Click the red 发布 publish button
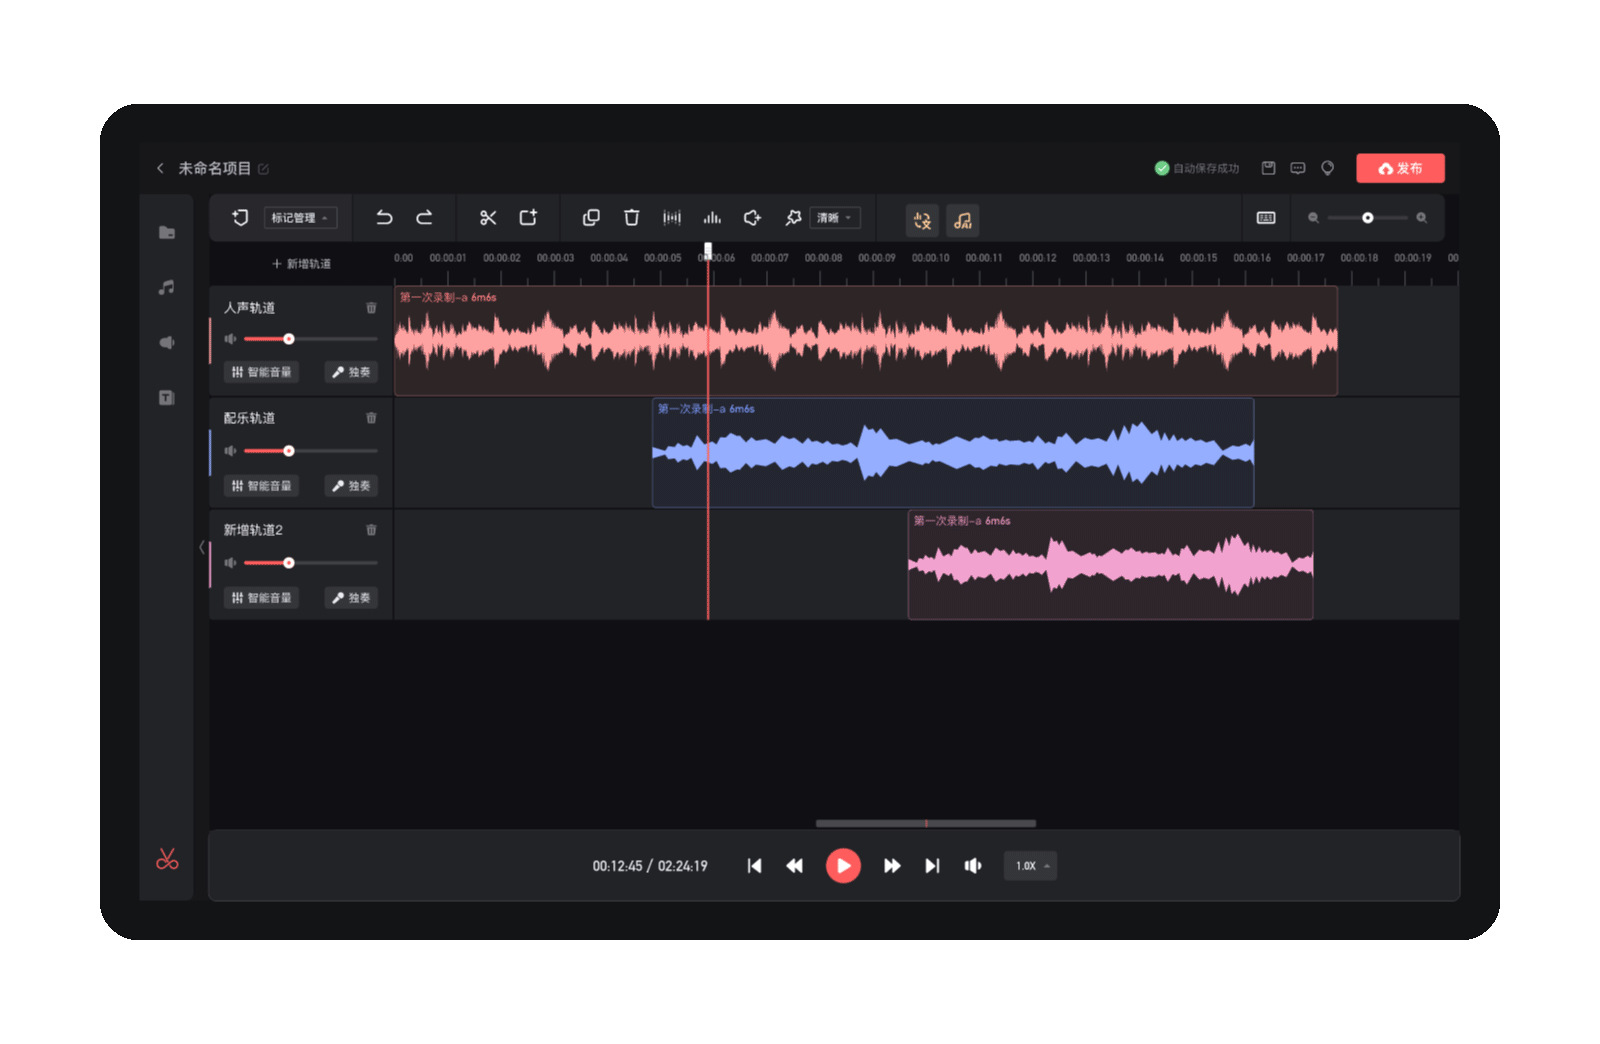Screen dimensions: 1600x1044 click(x=1400, y=168)
